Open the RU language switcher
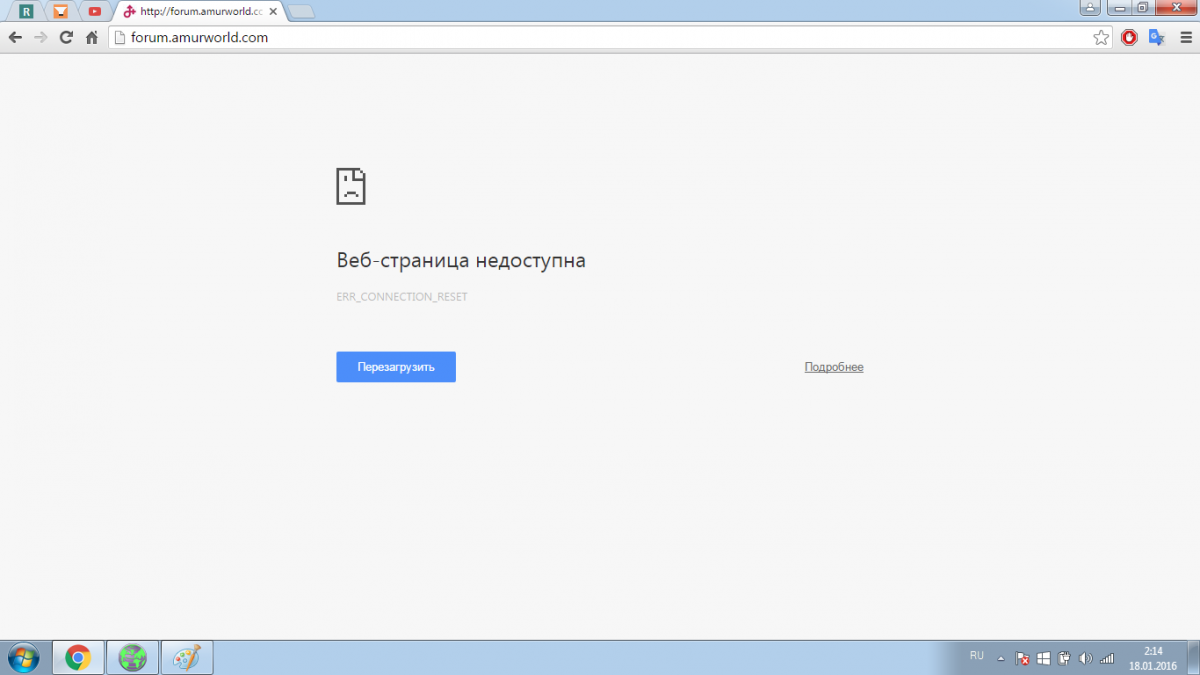1200x675 pixels. [x=976, y=656]
